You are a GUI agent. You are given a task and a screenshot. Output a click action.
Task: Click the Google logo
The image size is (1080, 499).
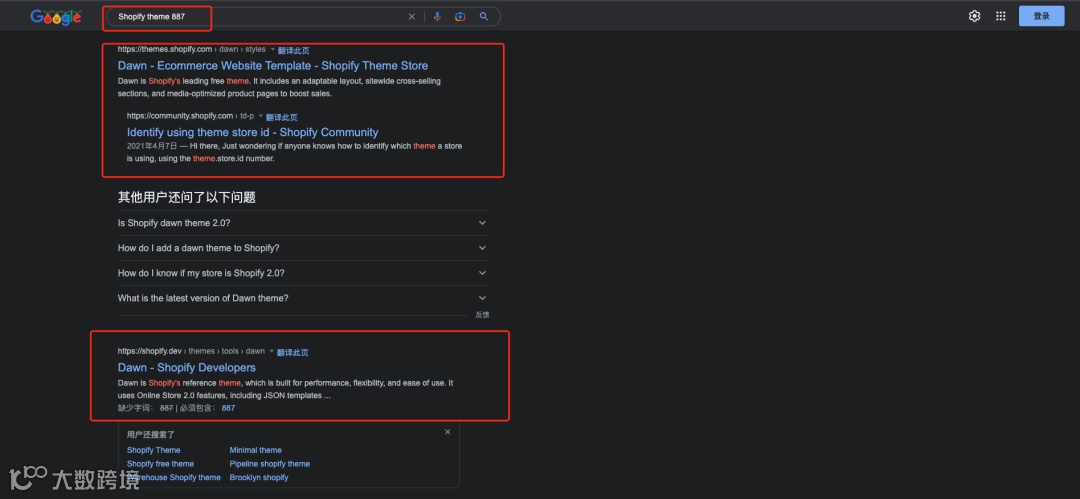coord(56,17)
